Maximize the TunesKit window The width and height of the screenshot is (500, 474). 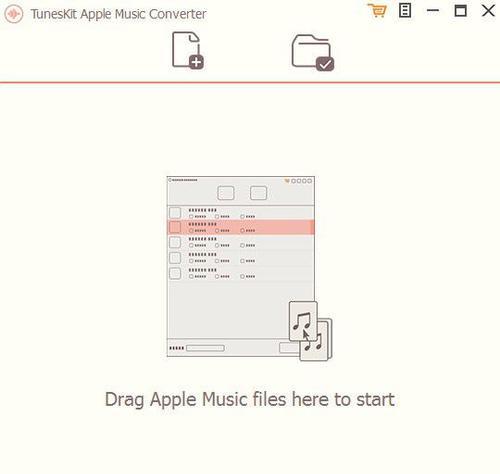coord(460,11)
